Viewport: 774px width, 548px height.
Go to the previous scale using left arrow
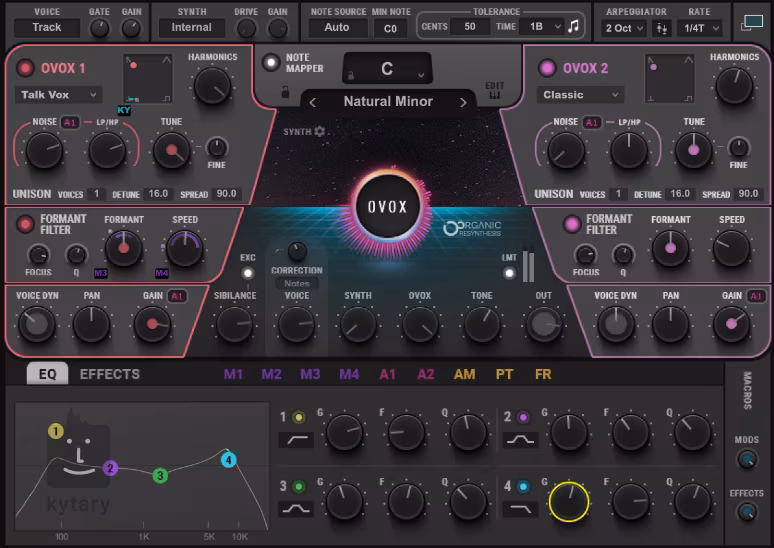[313, 102]
